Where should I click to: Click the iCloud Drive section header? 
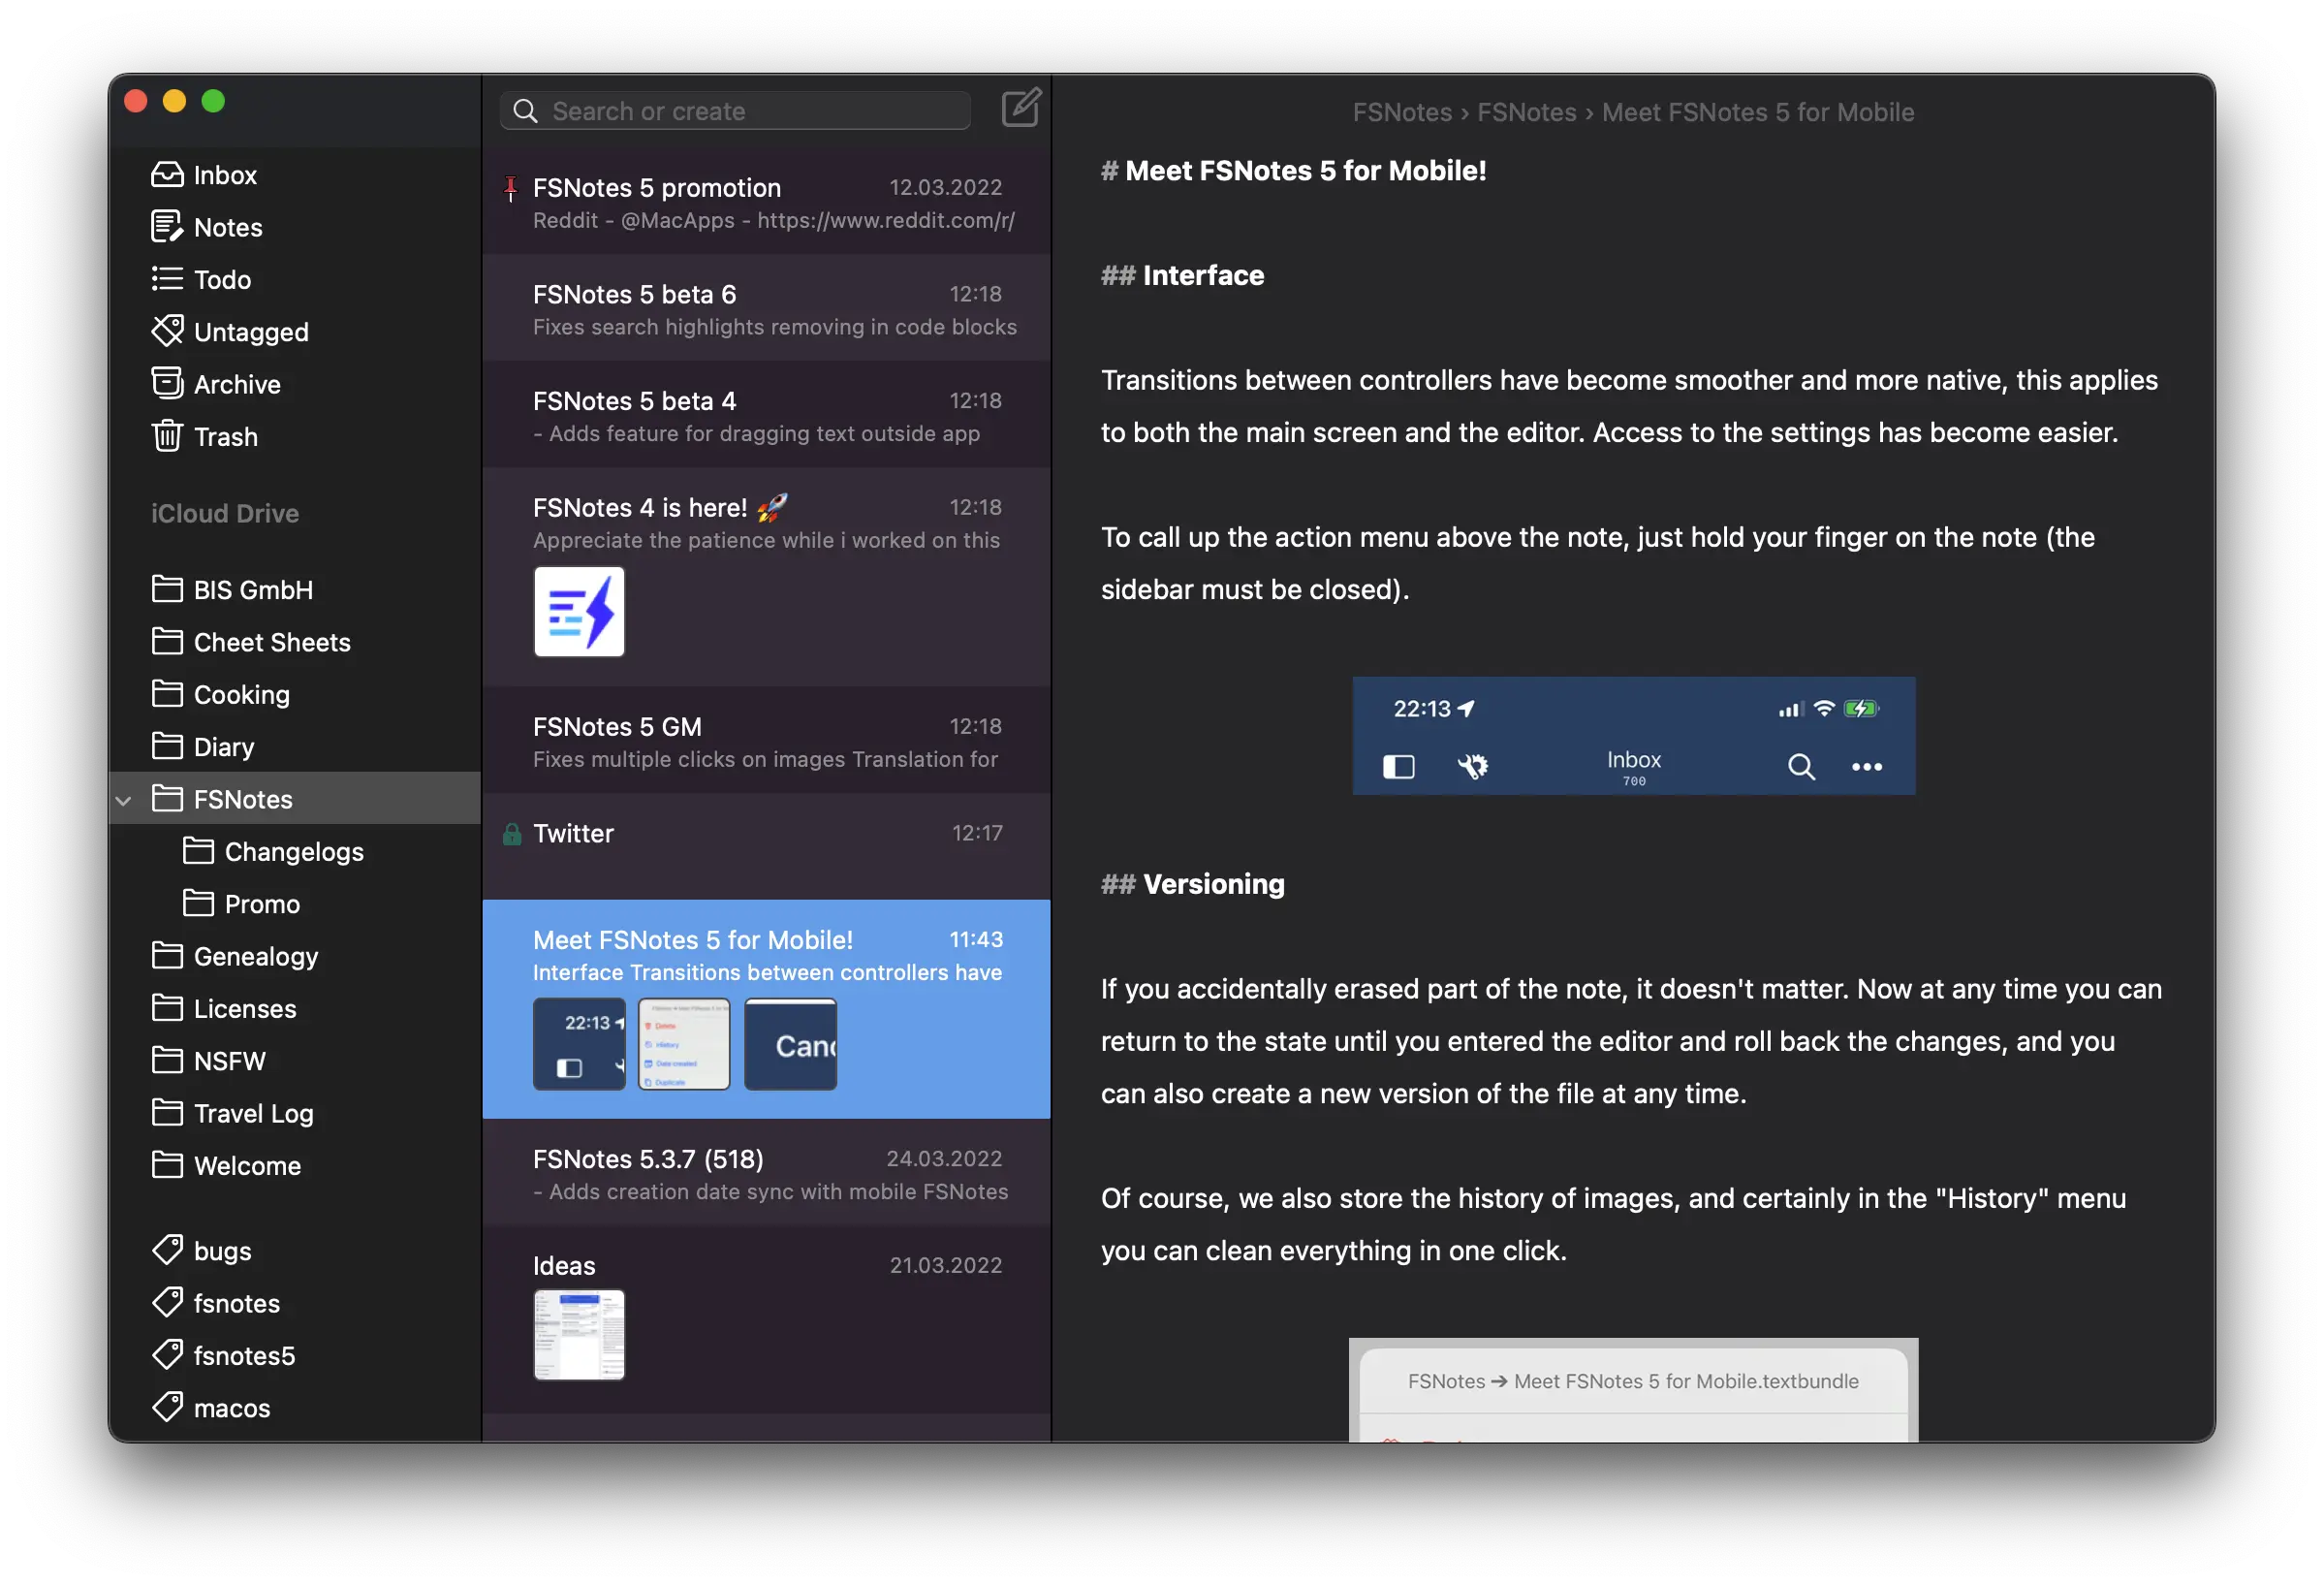(x=225, y=513)
